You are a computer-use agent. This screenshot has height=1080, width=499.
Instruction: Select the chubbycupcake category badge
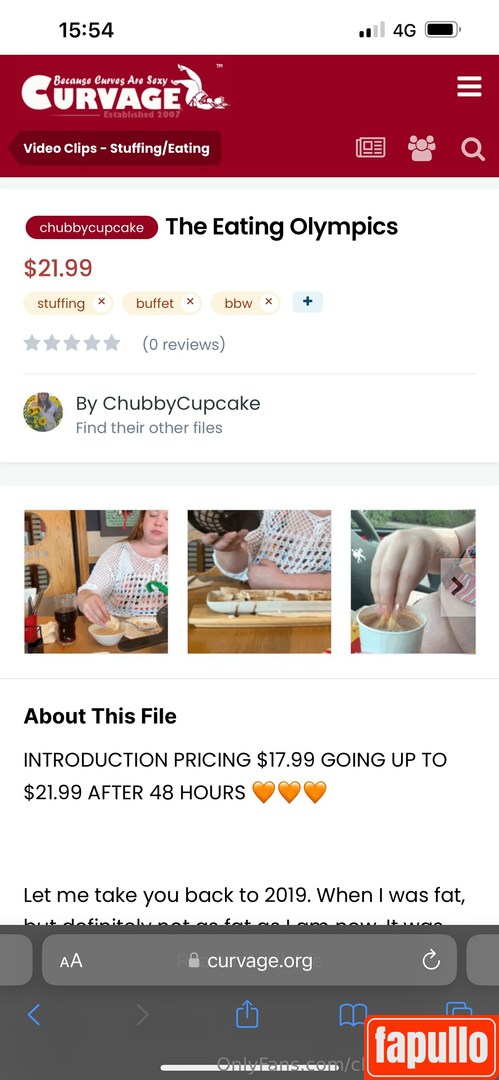point(92,228)
